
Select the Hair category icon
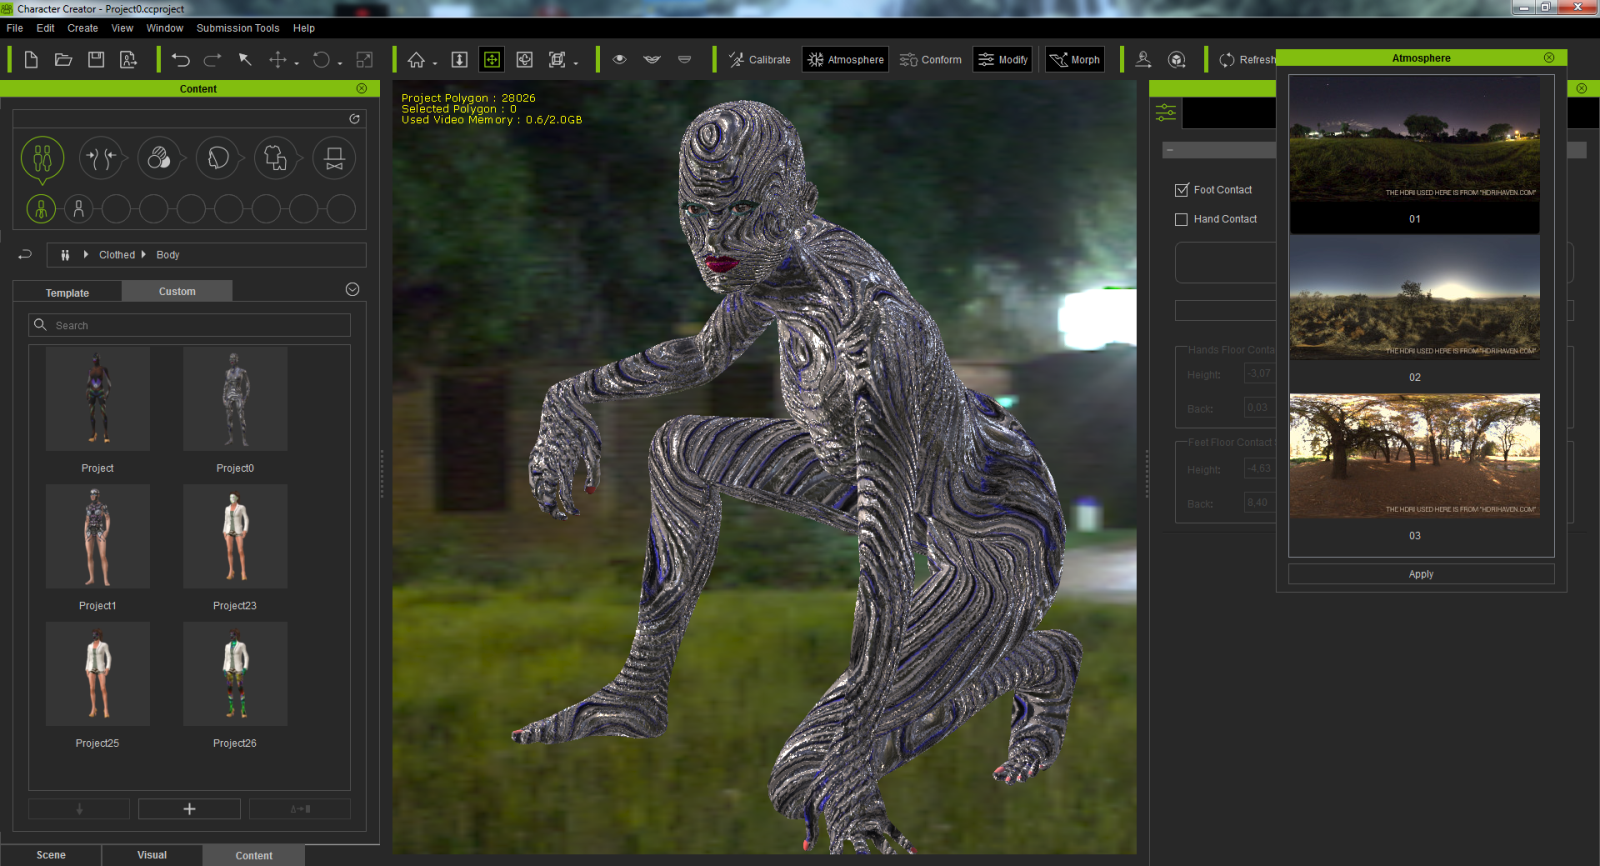point(218,158)
